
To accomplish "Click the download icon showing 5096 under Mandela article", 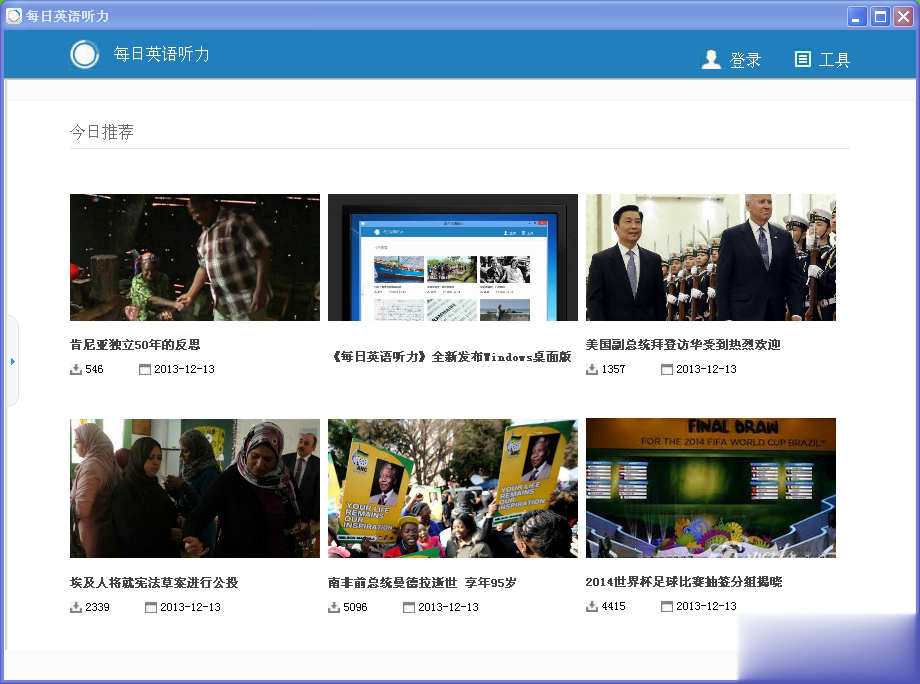I will [x=332, y=606].
